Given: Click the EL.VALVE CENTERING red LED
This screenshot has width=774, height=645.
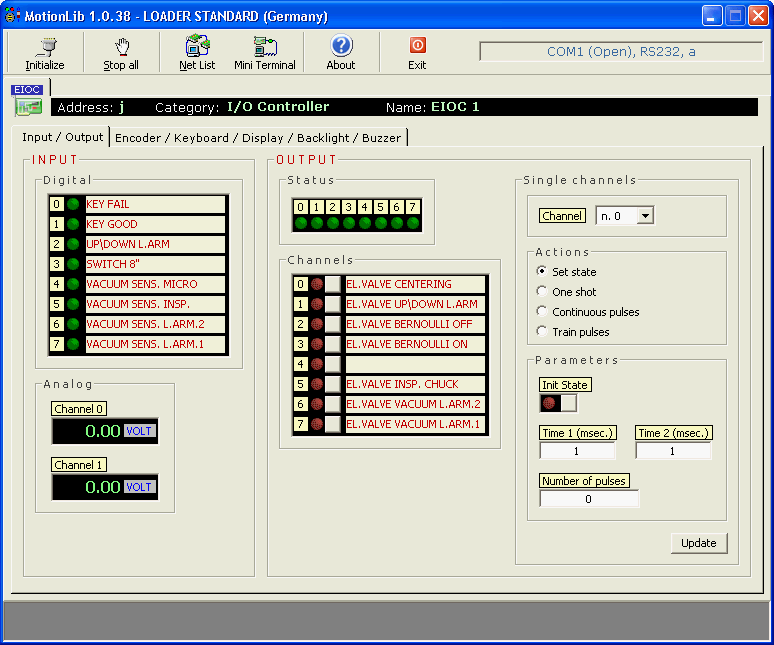Looking at the screenshot, I should coord(317,284).
